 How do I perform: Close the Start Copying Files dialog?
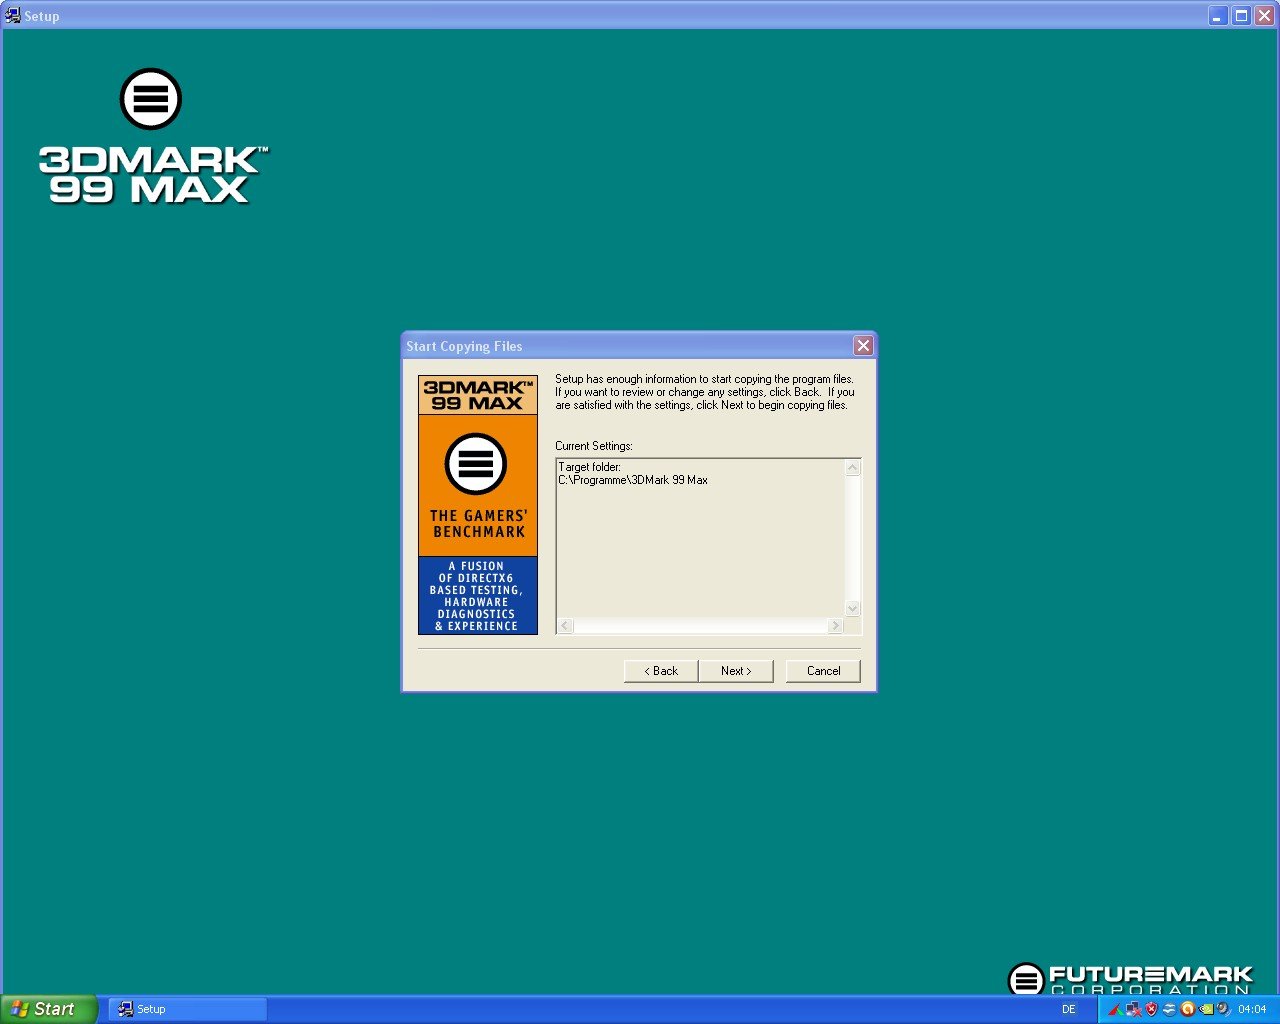[863, 346]
